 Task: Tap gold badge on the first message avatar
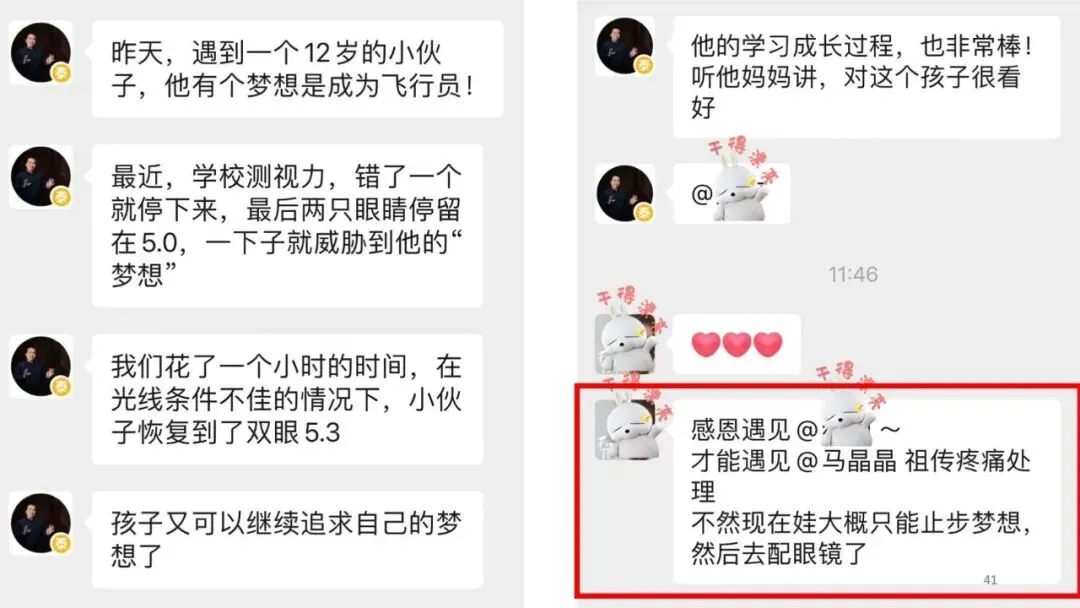[x=61, y=73]
